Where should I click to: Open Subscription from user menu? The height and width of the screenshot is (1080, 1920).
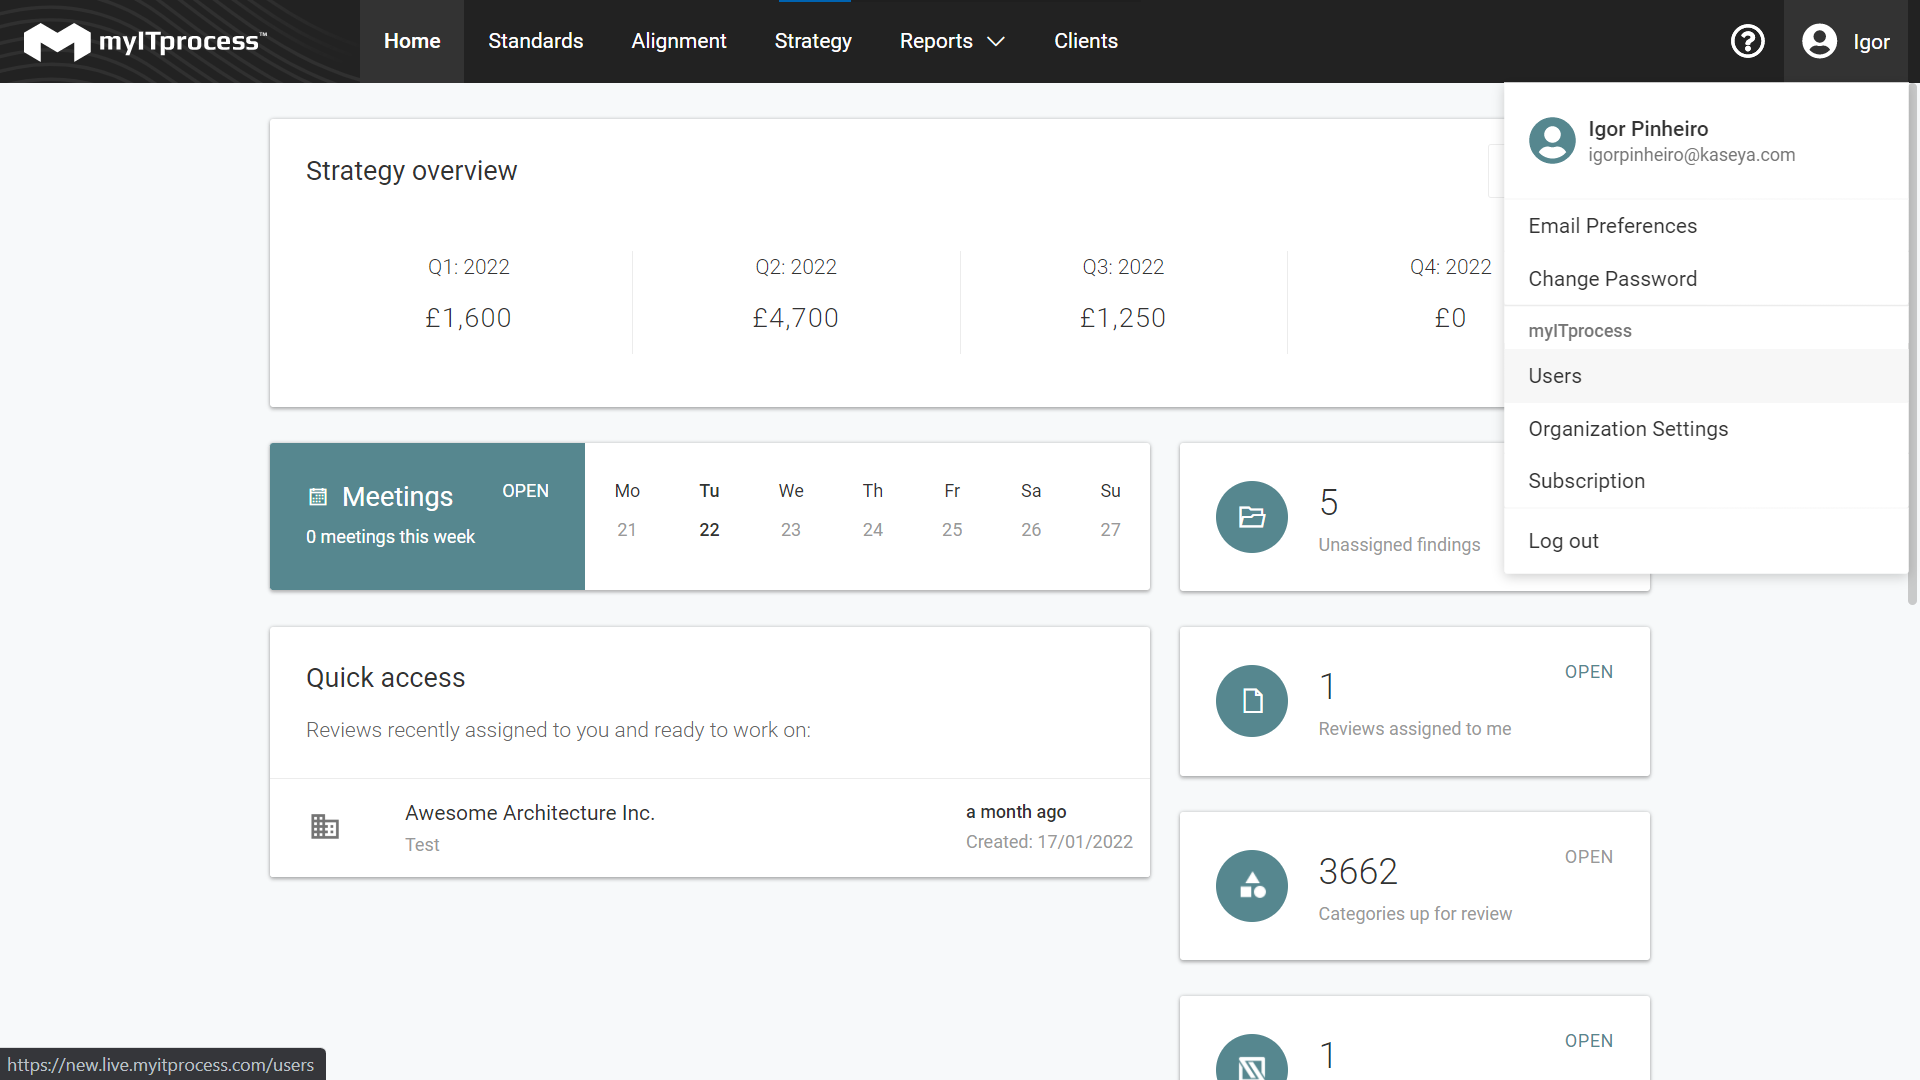click(x=1705, y=481)
